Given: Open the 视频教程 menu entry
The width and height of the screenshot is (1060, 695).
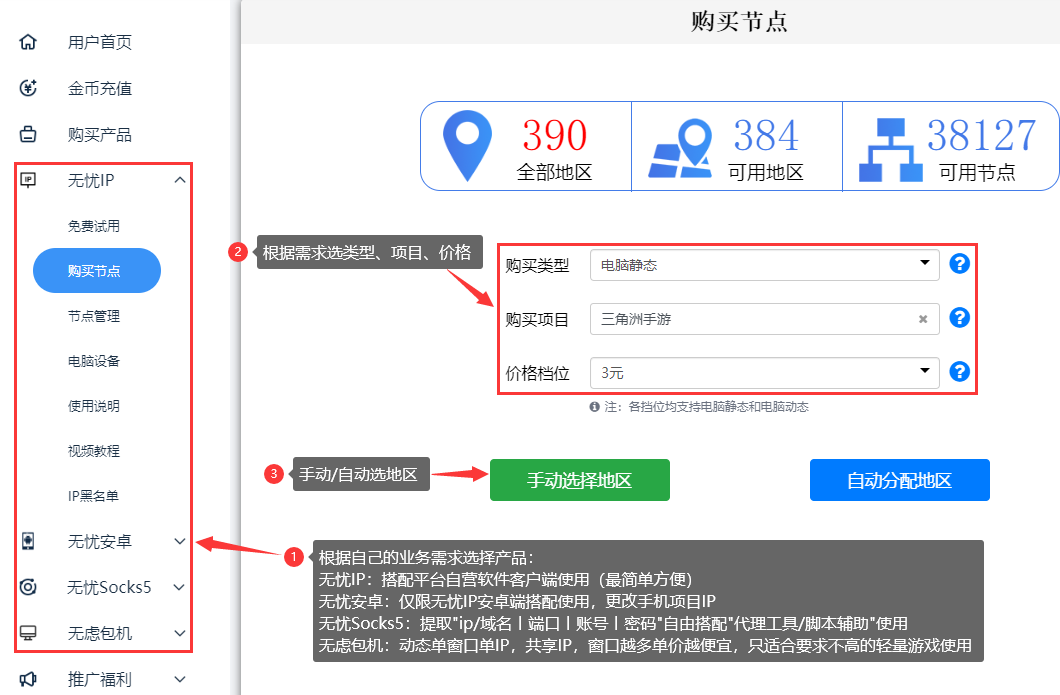Looking at the screenshot, I should [x=96, y=450].
